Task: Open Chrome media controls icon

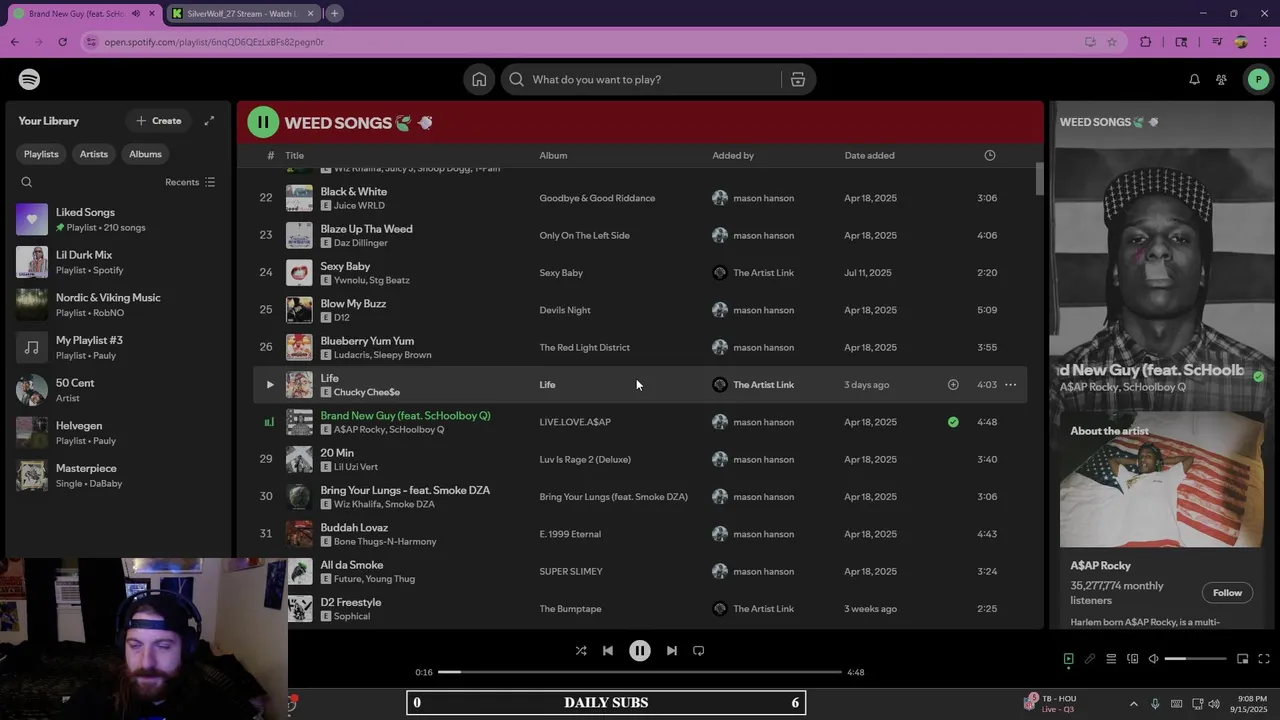Action: point(1216,42)
